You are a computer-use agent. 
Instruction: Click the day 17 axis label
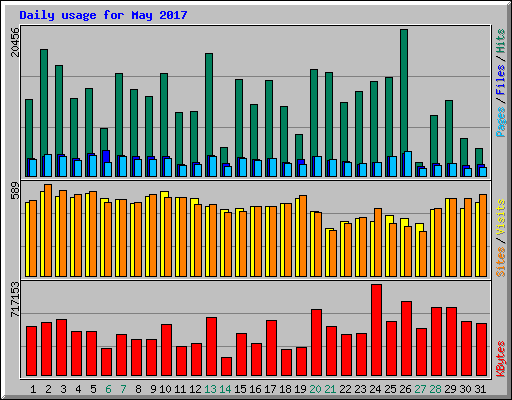coord(270,389)
